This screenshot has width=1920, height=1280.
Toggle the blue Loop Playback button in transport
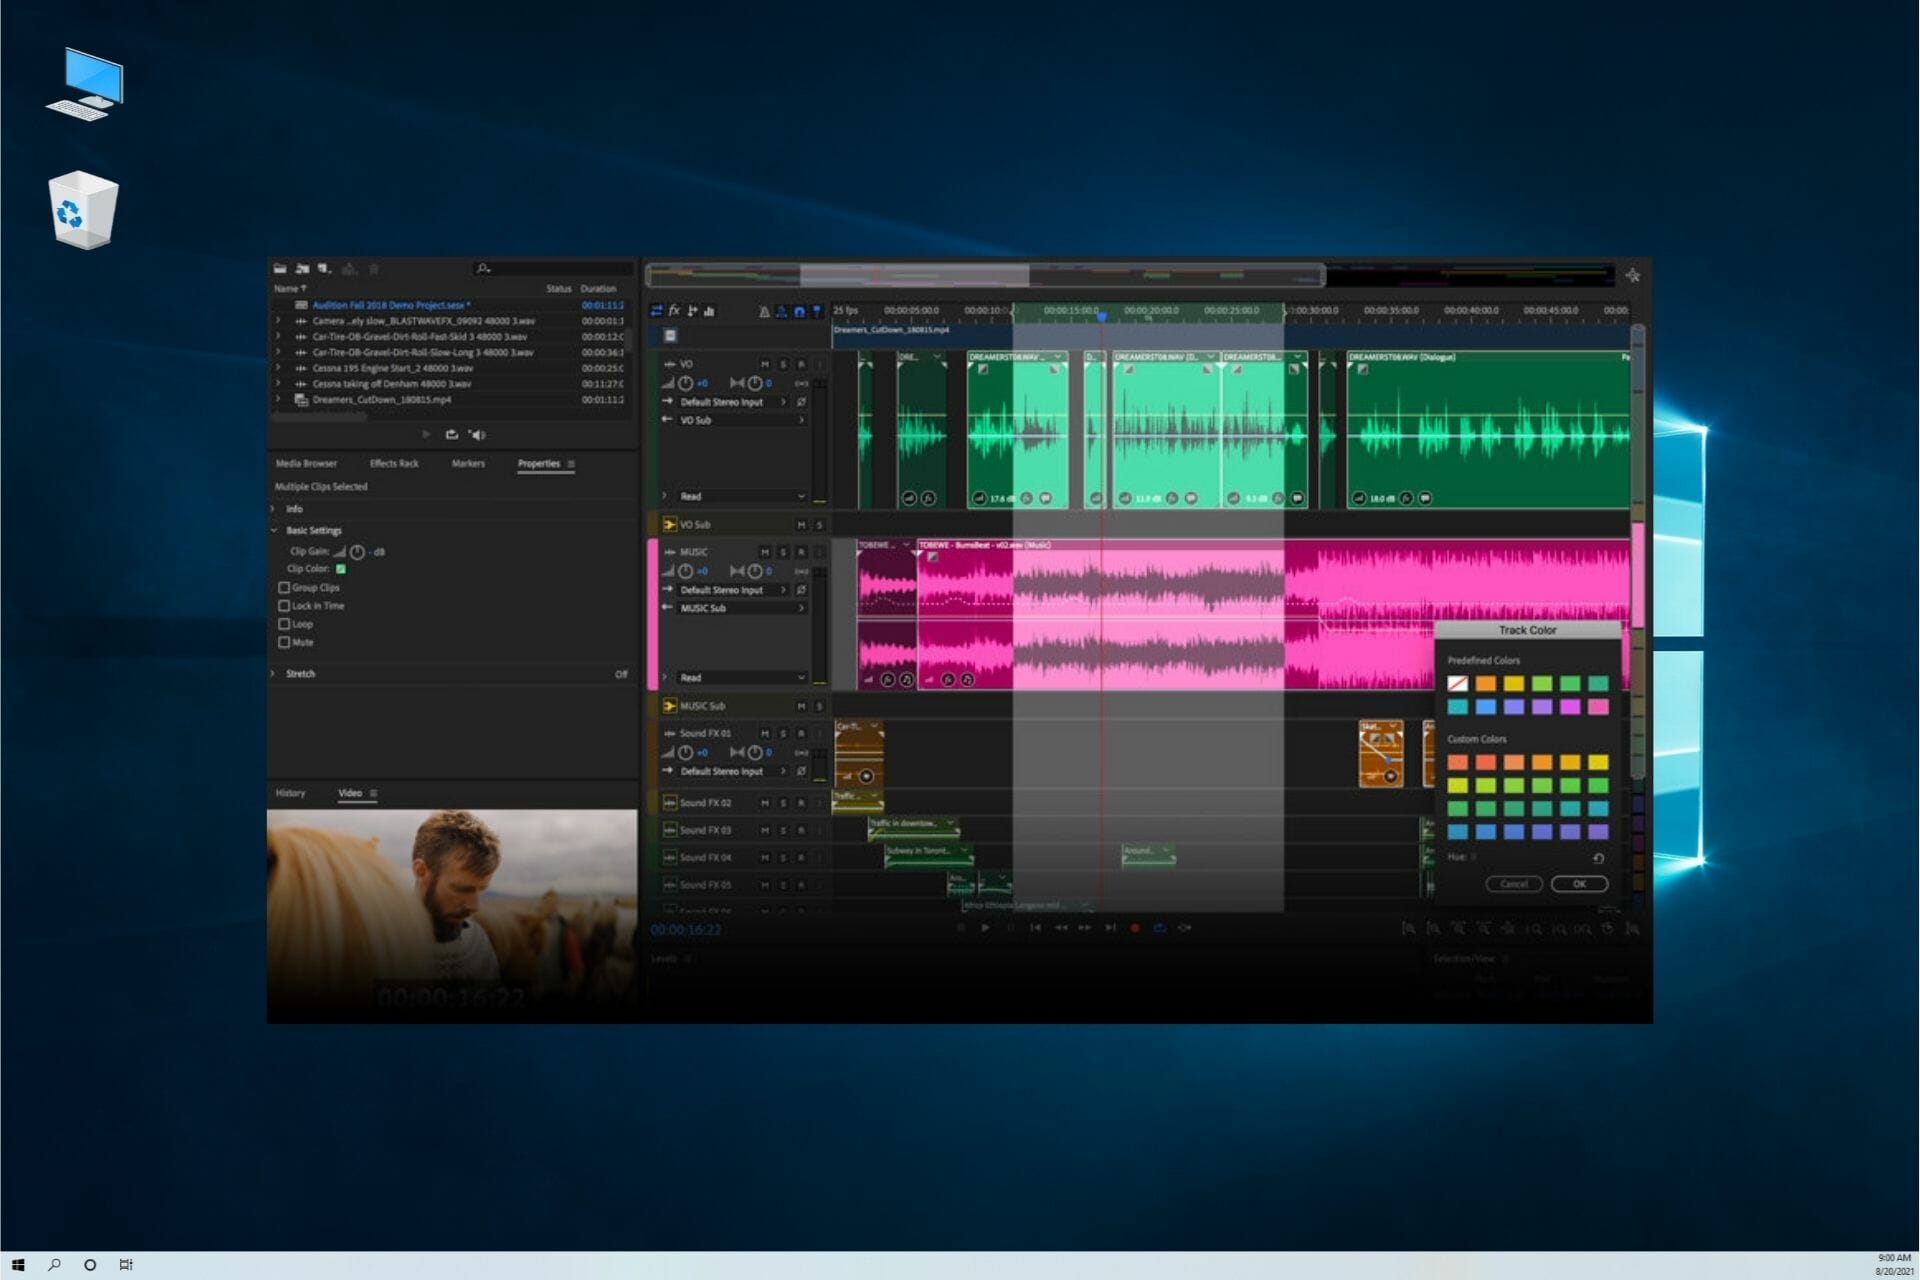pos(1160,927)
